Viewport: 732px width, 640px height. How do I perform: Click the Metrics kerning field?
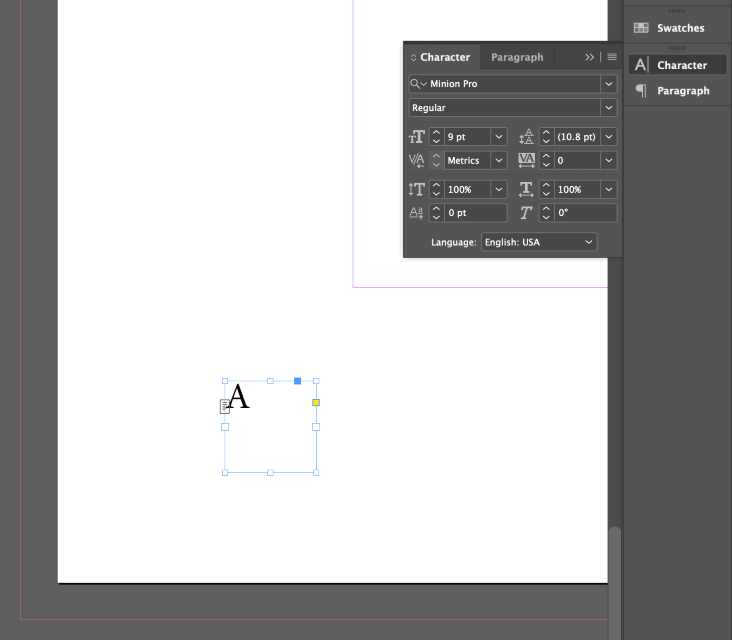pos(467,161)
